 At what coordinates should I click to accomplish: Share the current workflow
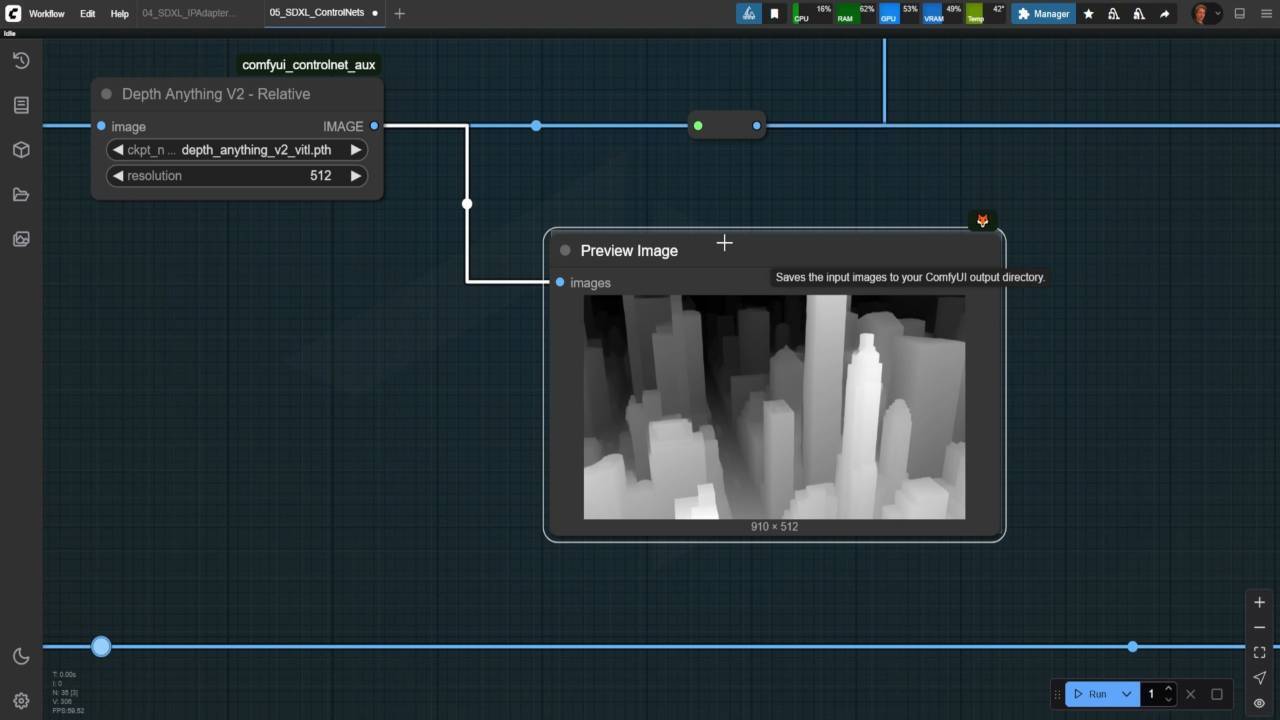point(1163,13)
